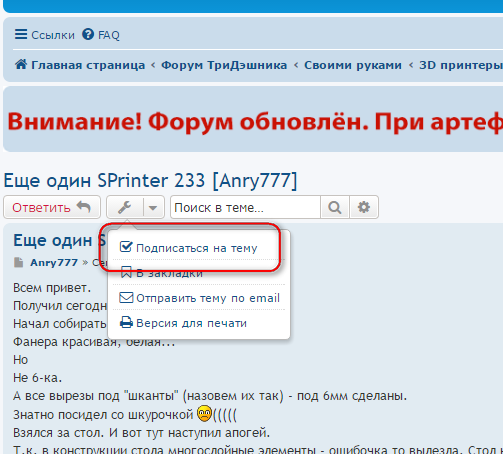Open the FAQ link
This screenshot has height=454, width=503.
(109, 35)
